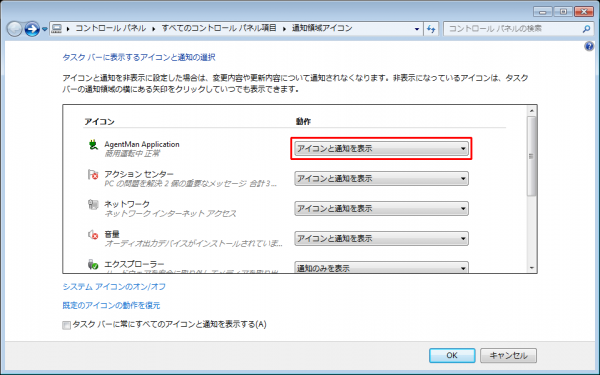600x375 pixels.
Task: Expand the Network behavior dropdown
Action: pos(381,209)
